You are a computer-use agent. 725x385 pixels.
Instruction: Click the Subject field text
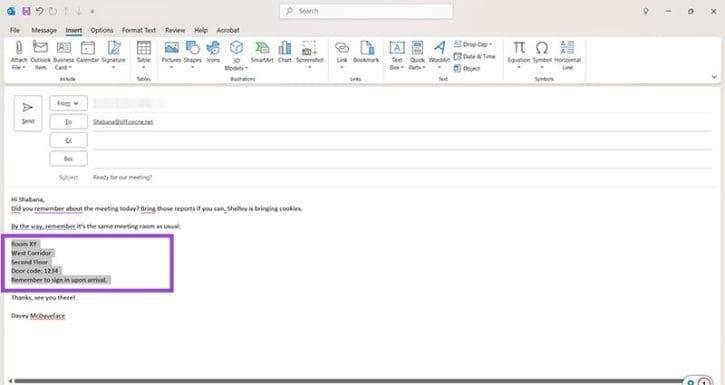(123, 177)
